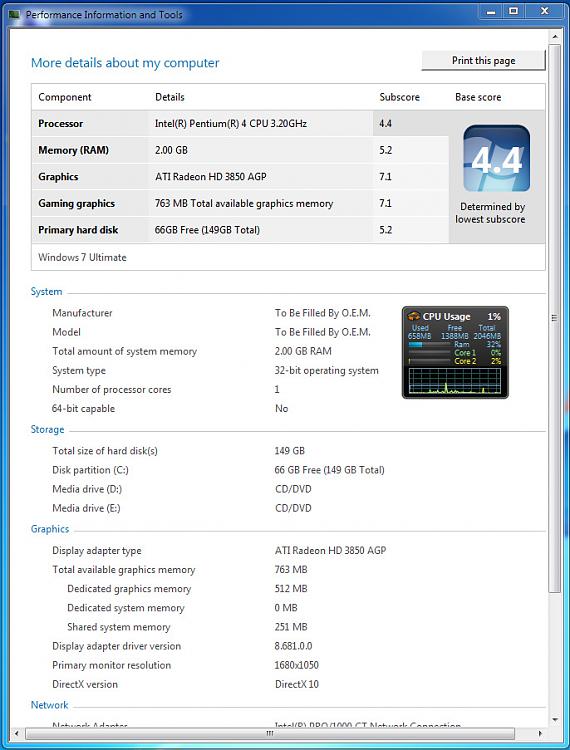Click the DirectX 10 value
The width and height of the screenshot is (570, 750).
click(297, 684)
